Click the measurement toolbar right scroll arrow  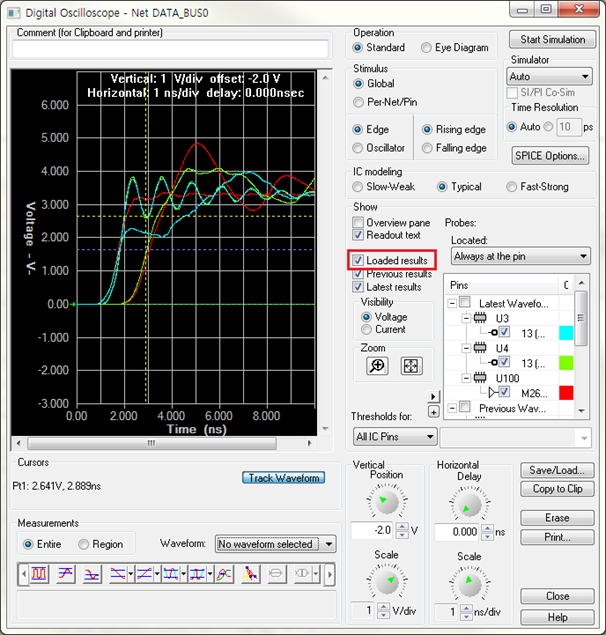coord(330,574)
